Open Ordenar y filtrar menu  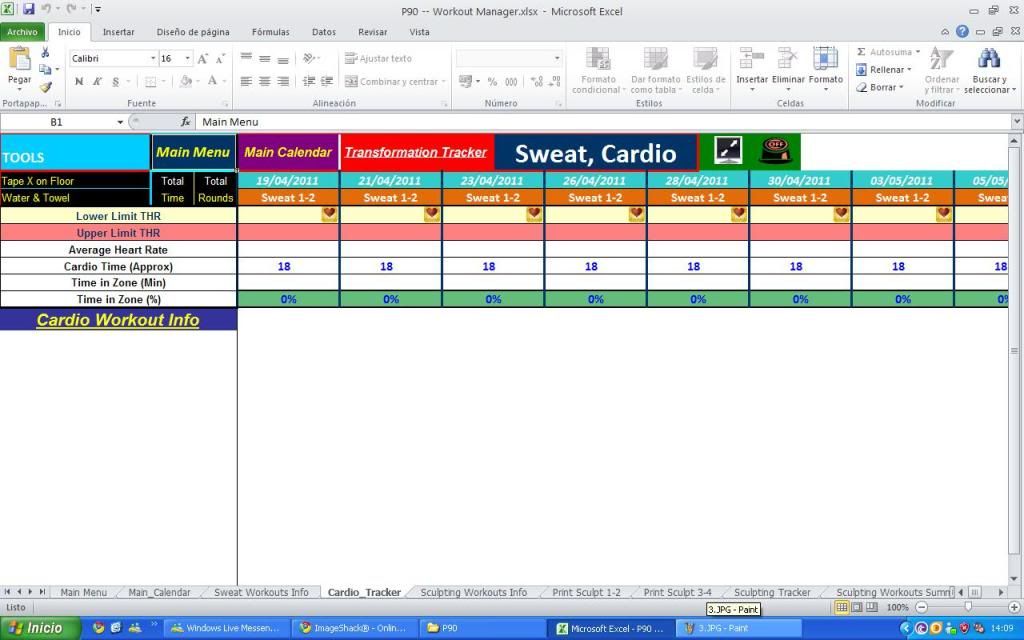point(942,71)
